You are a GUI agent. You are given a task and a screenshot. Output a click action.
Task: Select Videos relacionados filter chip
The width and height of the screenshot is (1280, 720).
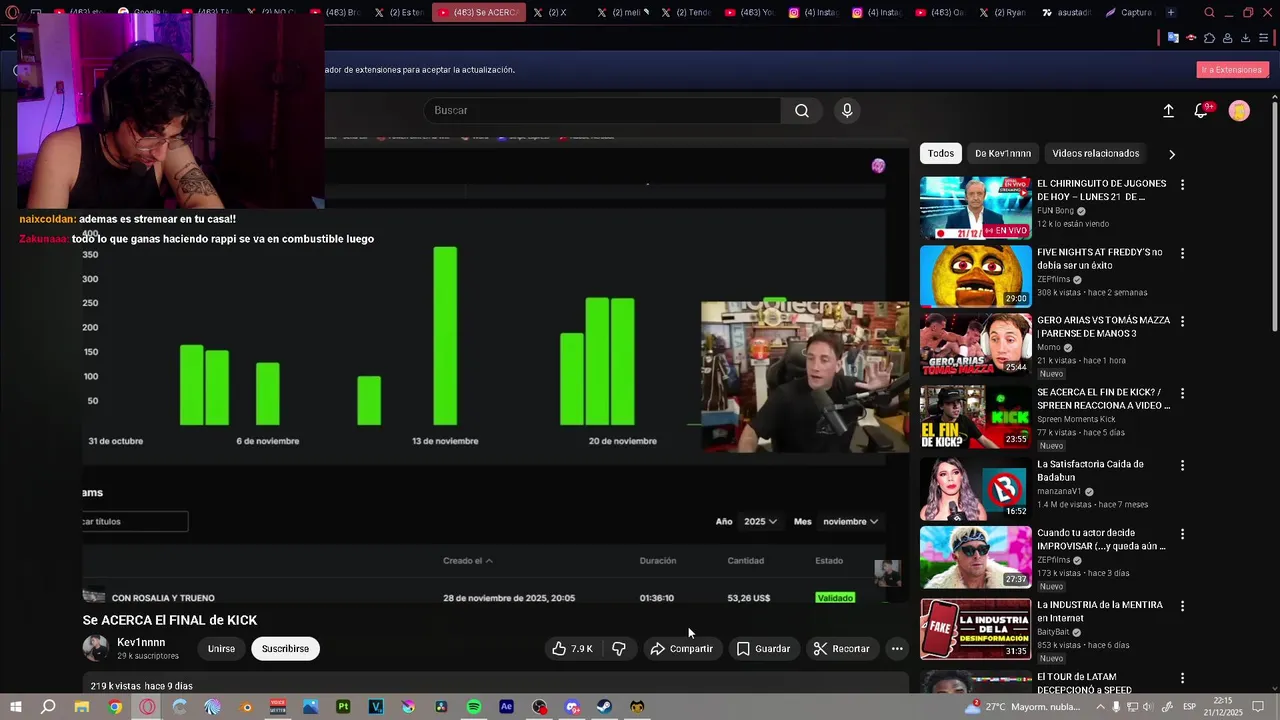(1096, 154)
